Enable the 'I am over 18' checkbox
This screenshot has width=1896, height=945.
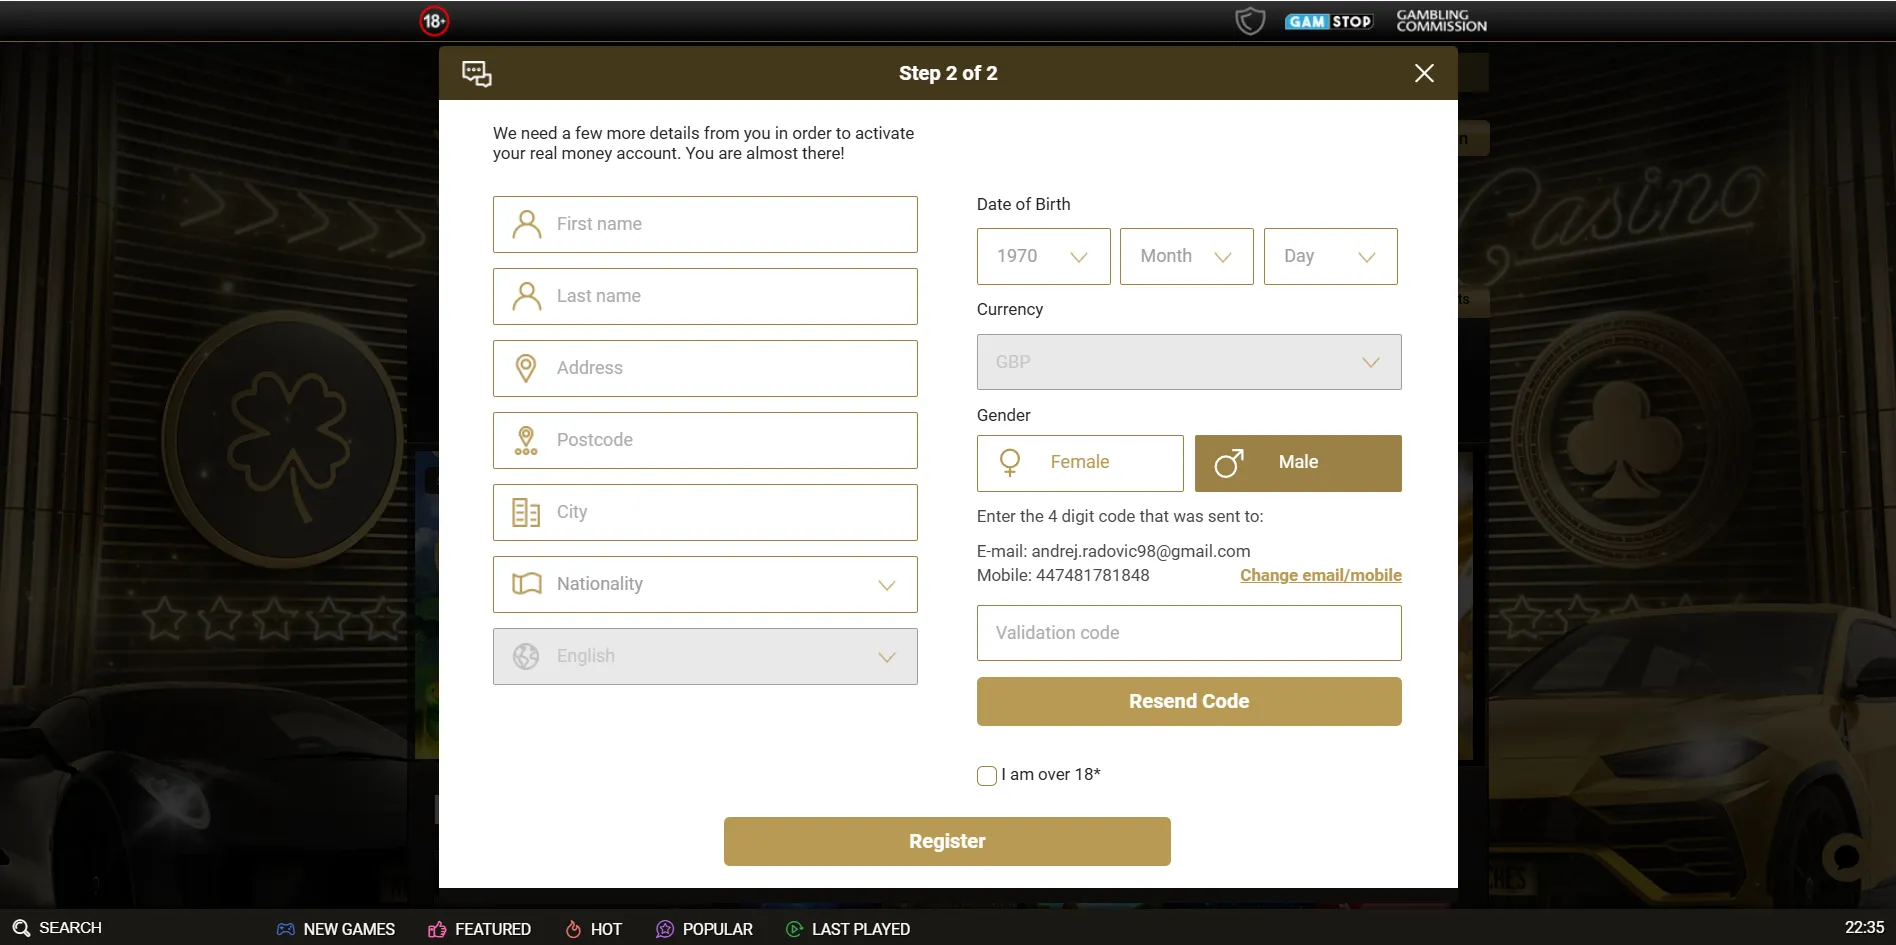point(986,775)
